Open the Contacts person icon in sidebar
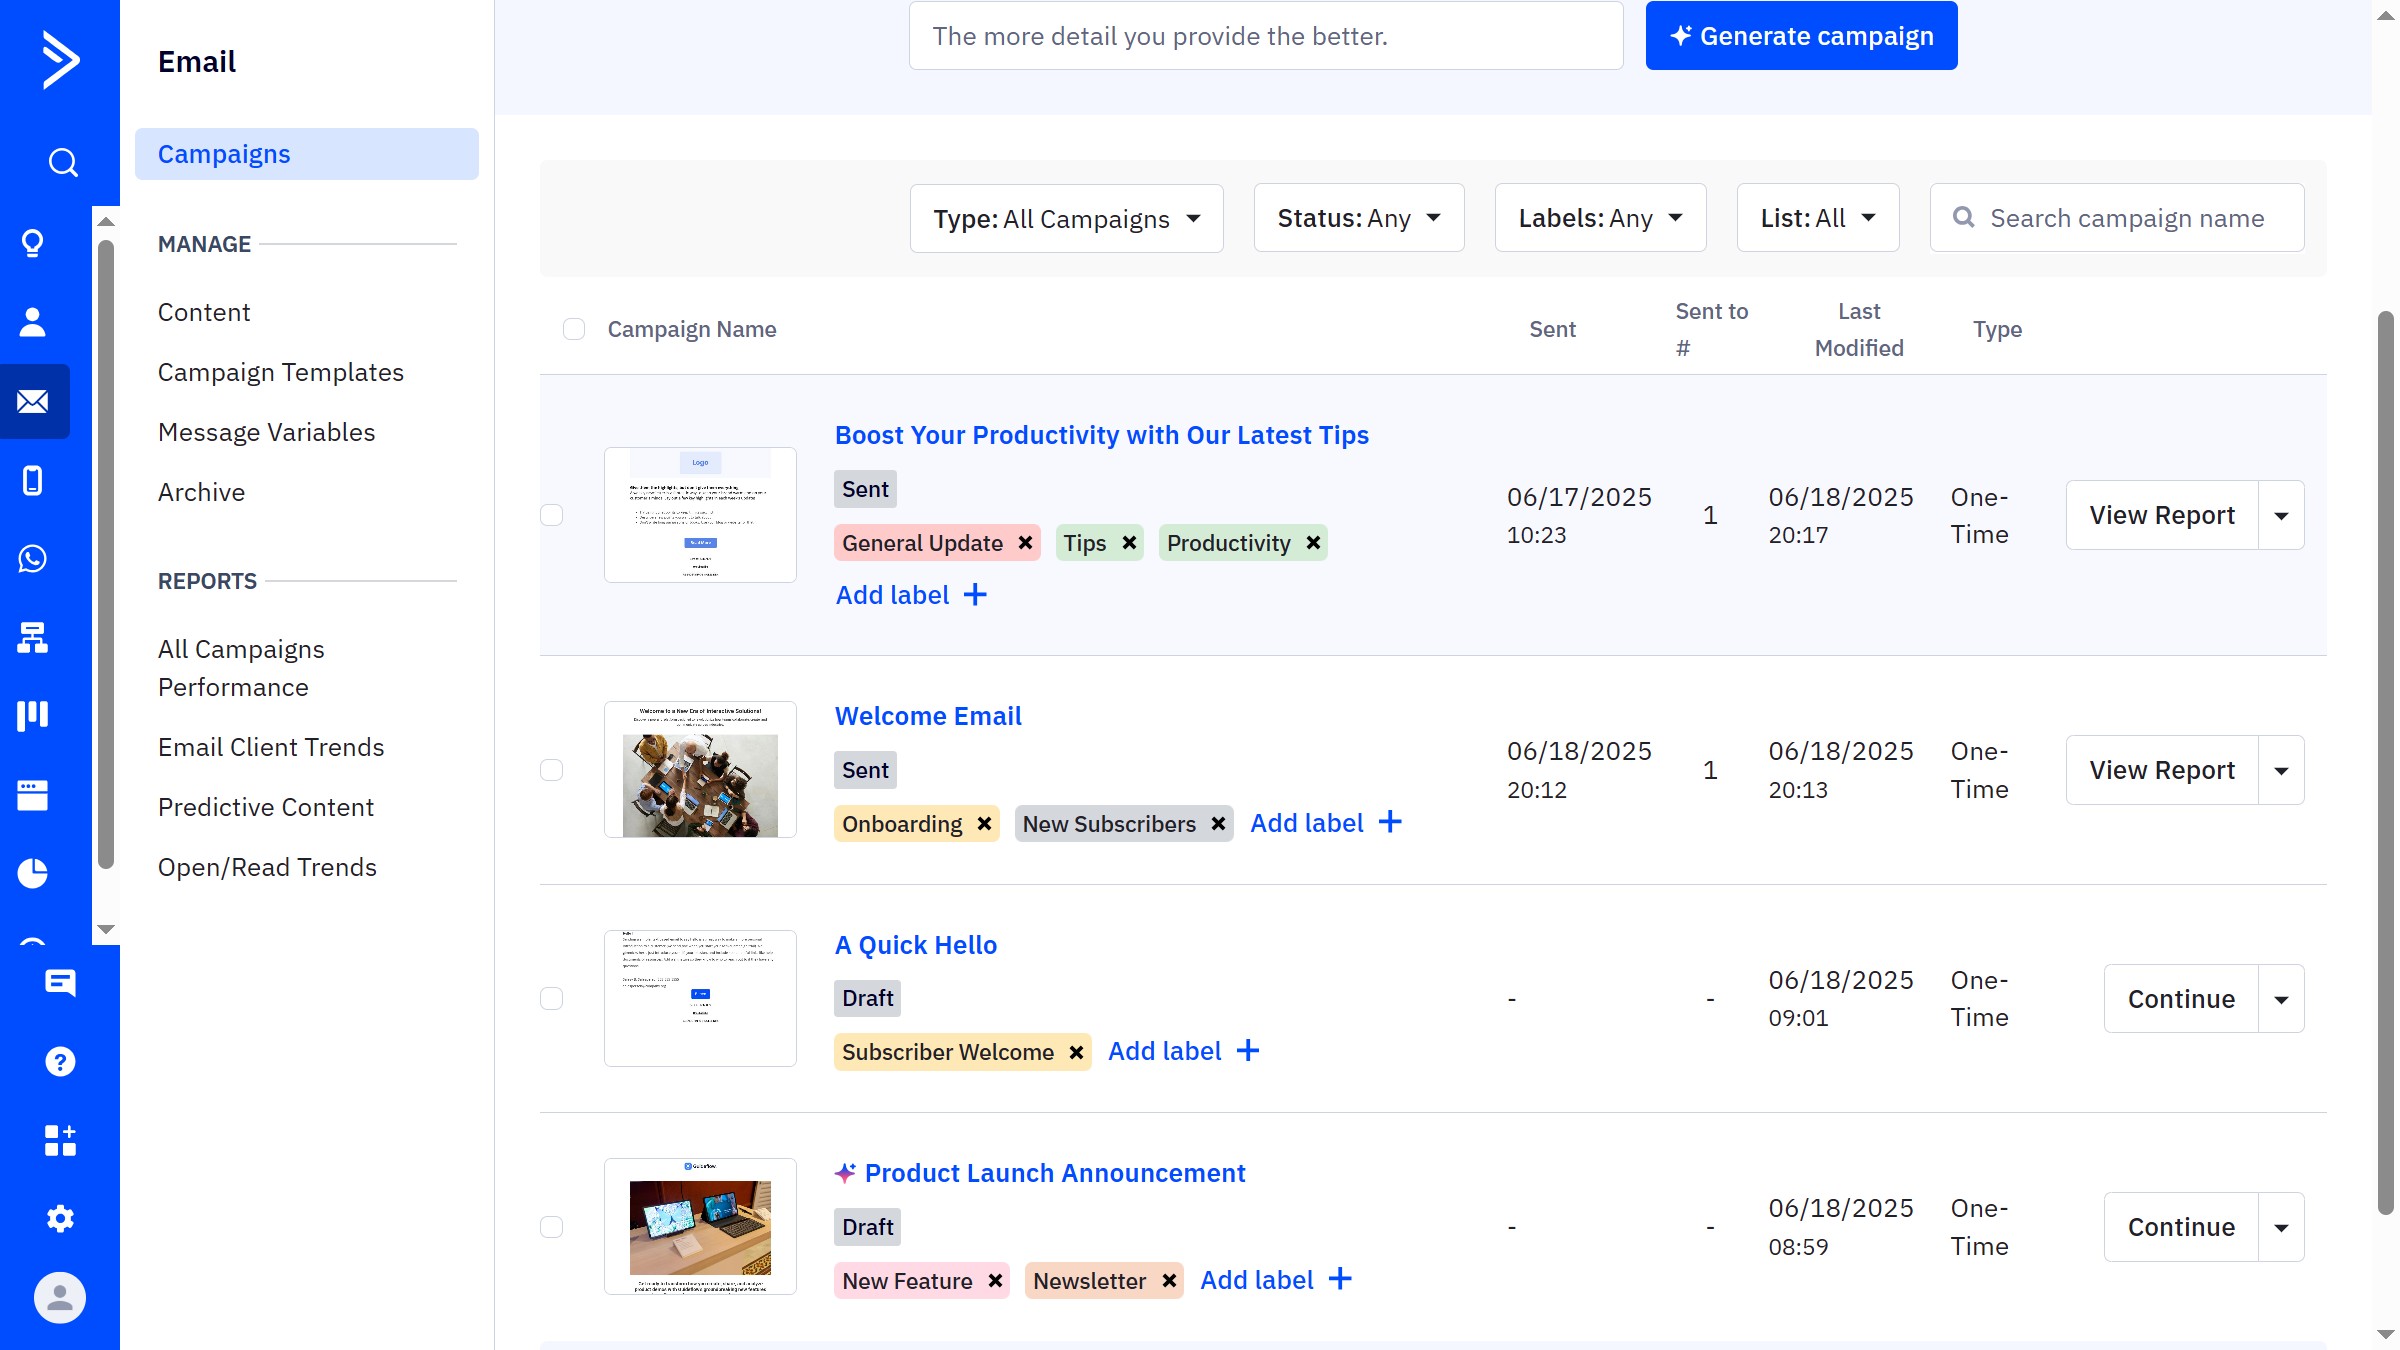 click(x=33, y=322)
